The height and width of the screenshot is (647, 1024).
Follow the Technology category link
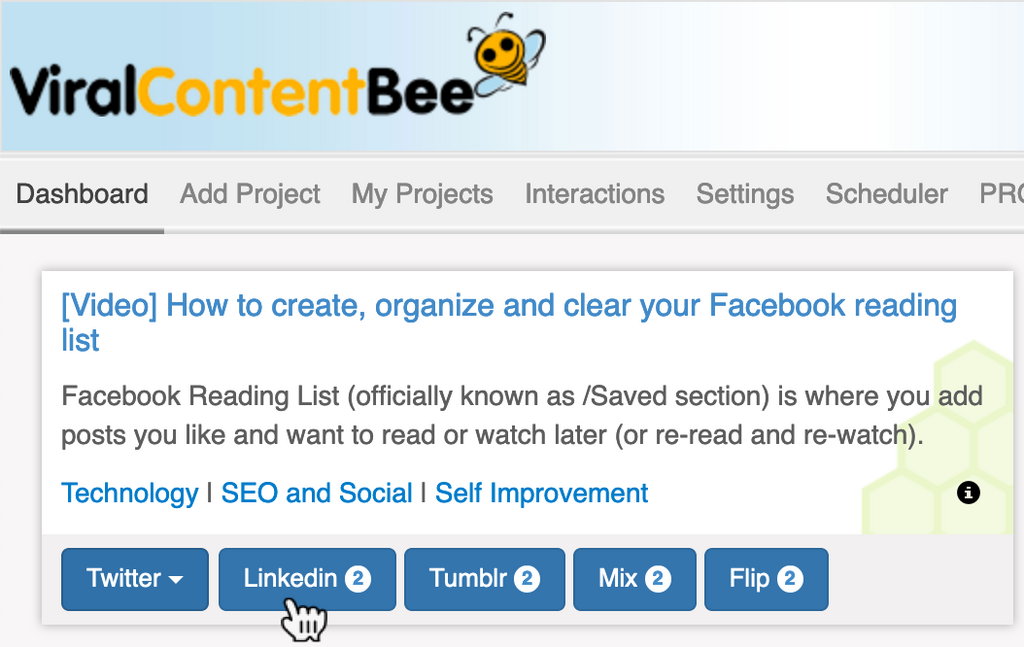pos(130,493)
